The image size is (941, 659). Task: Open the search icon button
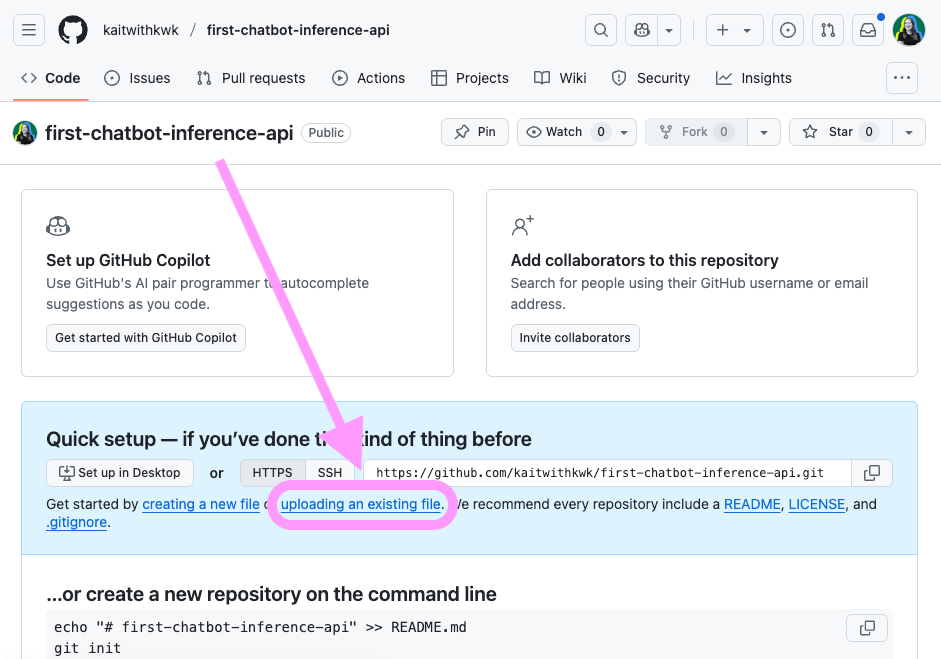[x=600, y=30]
